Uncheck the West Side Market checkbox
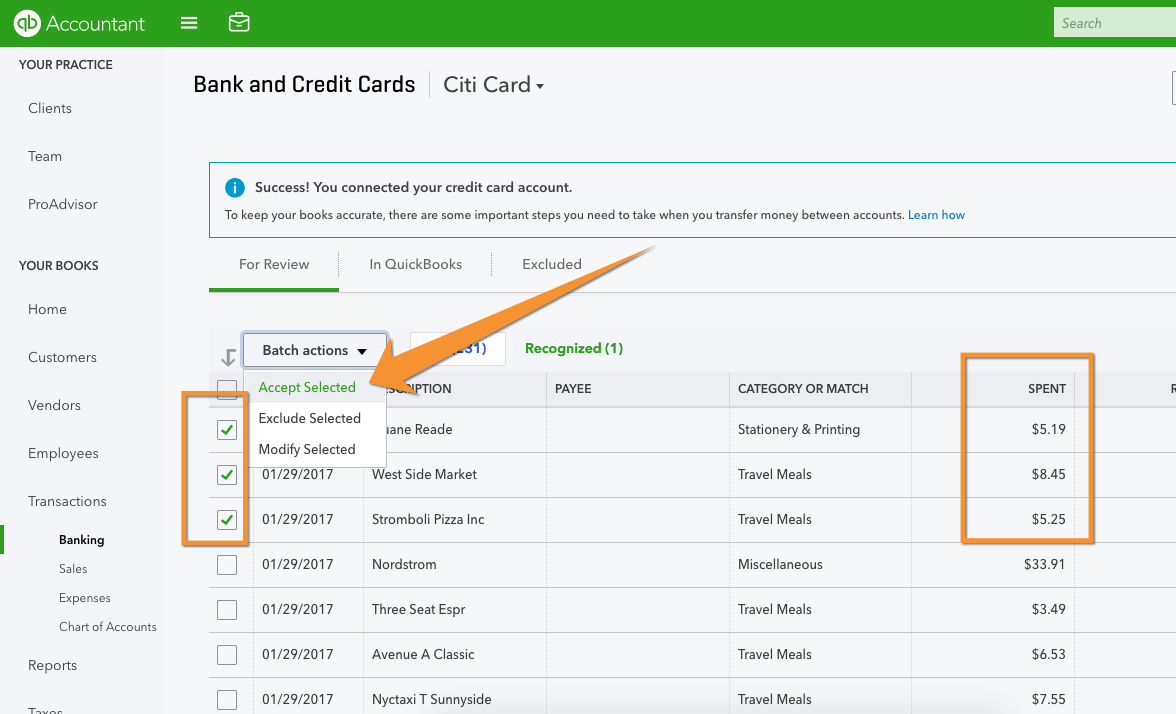This screenshot has height=714, width=1176. (x=226, y=475)
